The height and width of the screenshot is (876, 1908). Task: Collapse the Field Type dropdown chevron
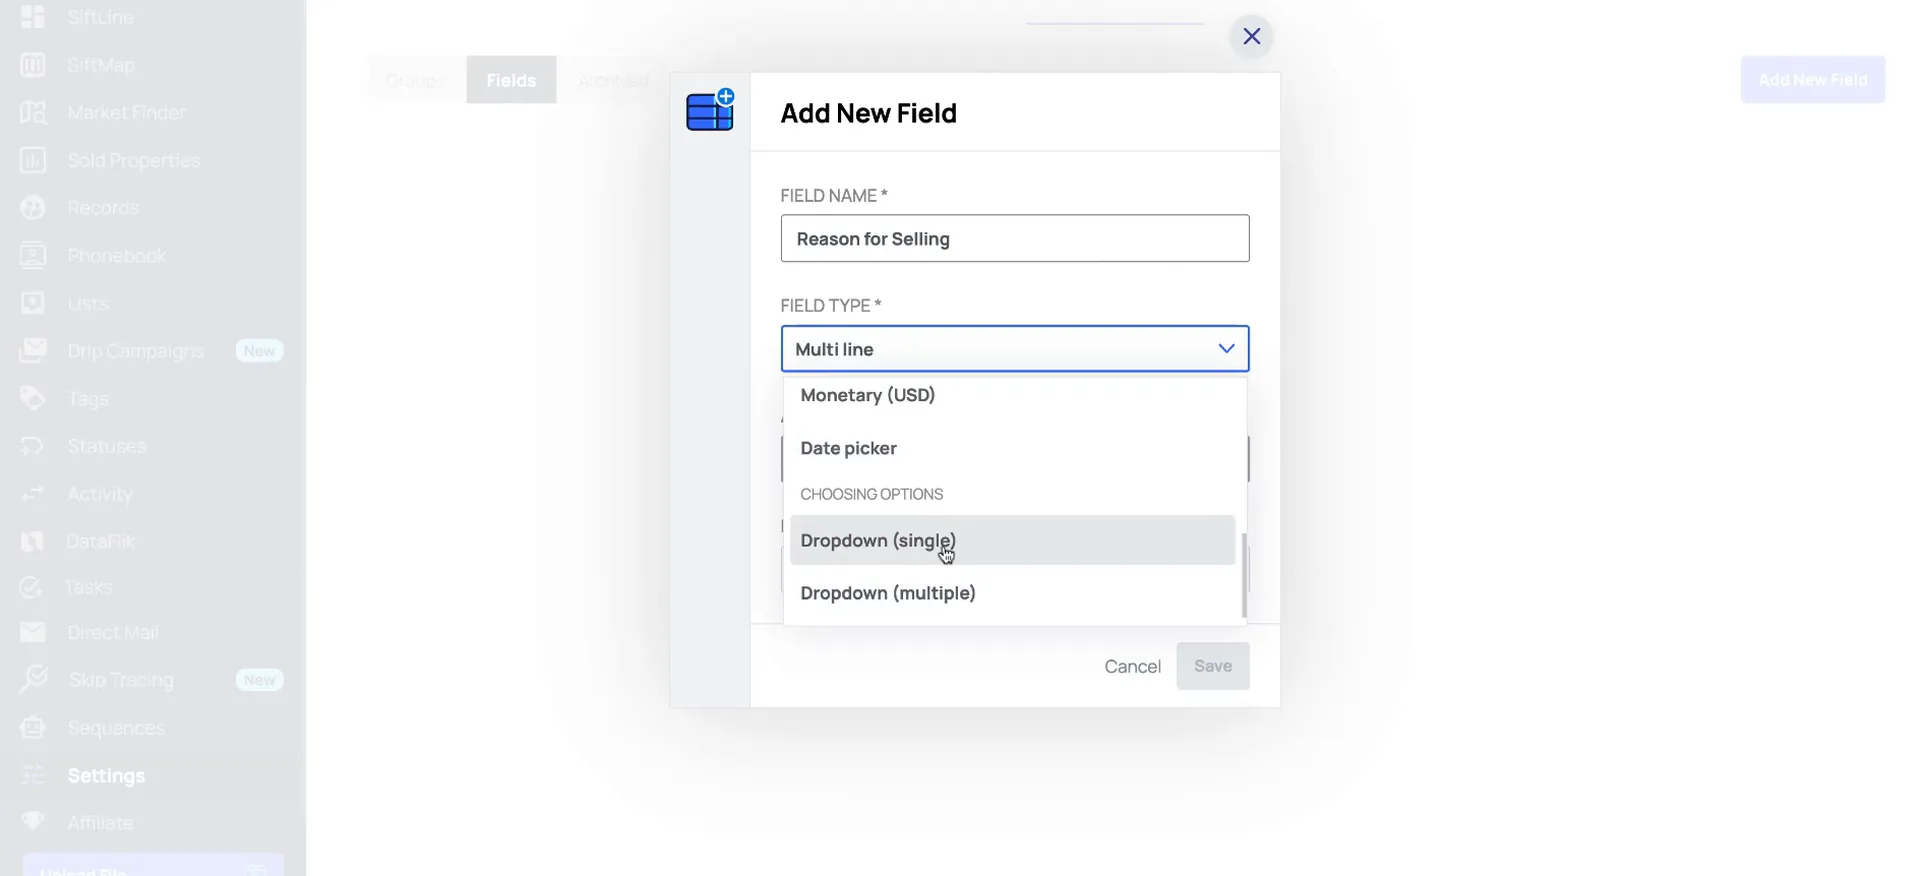click(x=1226, y=348)
